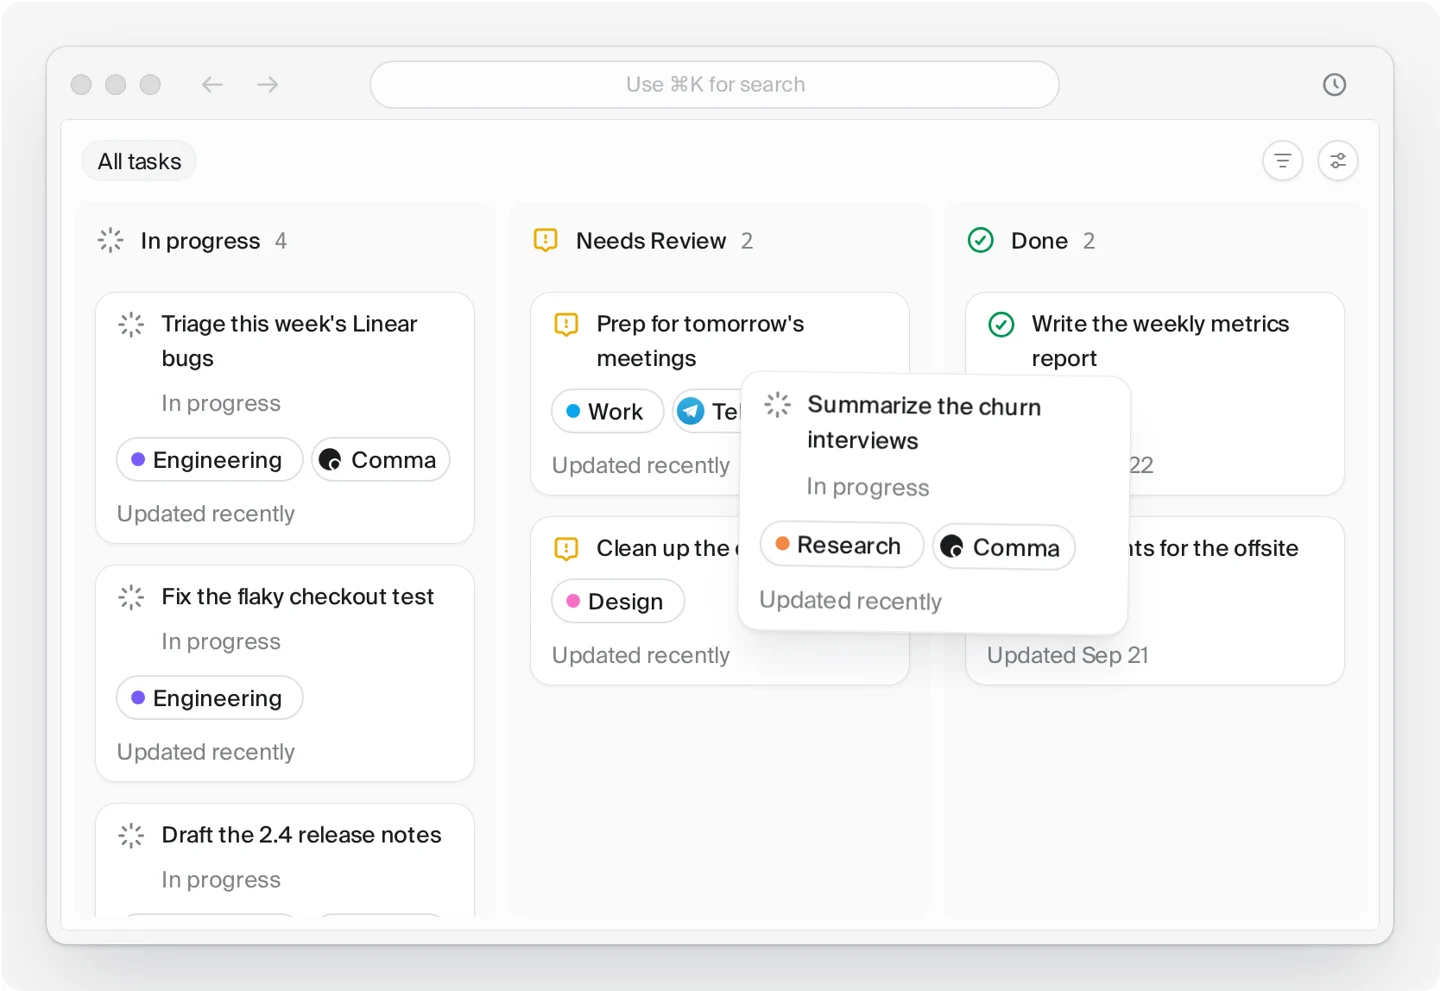Click review icon on Clean up card

point(566,548)
